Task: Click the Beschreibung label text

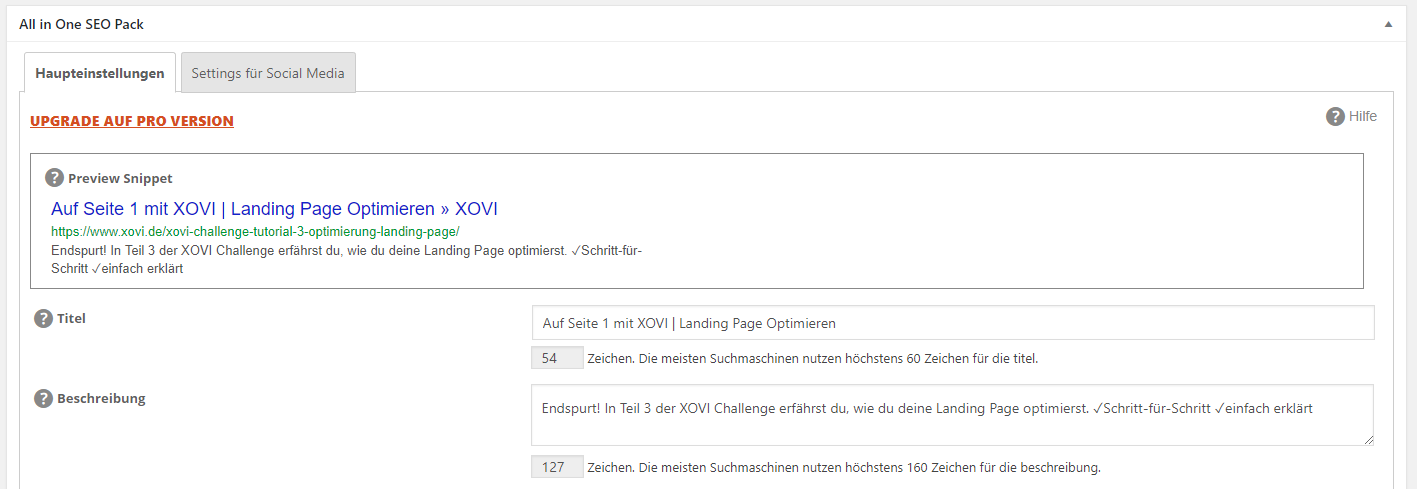Action: pos(101,399)
